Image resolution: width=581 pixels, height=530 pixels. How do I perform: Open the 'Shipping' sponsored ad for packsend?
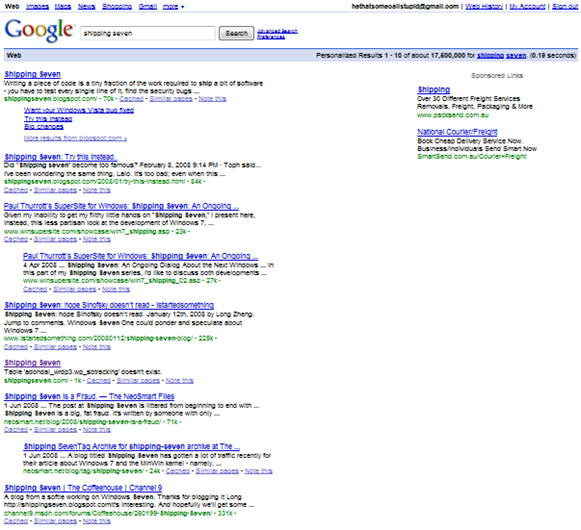coord(434,90)
